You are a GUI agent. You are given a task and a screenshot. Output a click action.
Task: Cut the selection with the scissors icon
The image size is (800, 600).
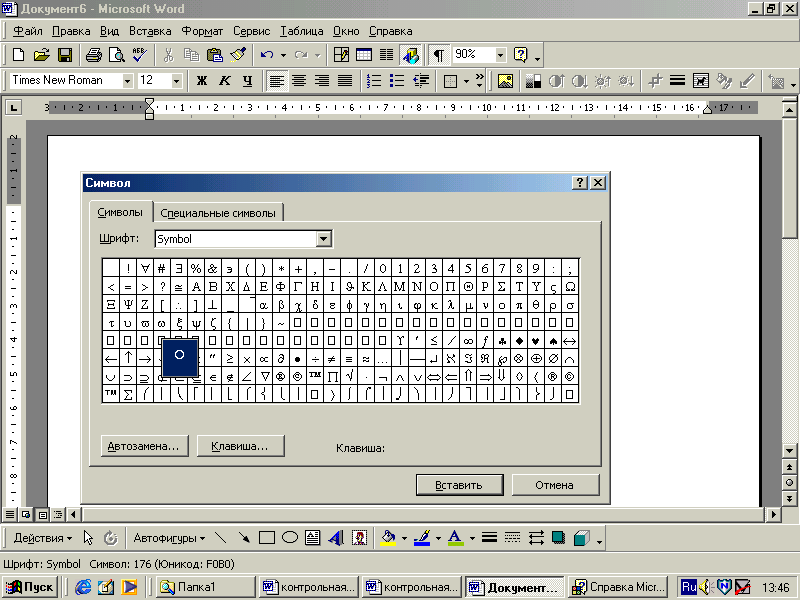click(x=168, y=55)
